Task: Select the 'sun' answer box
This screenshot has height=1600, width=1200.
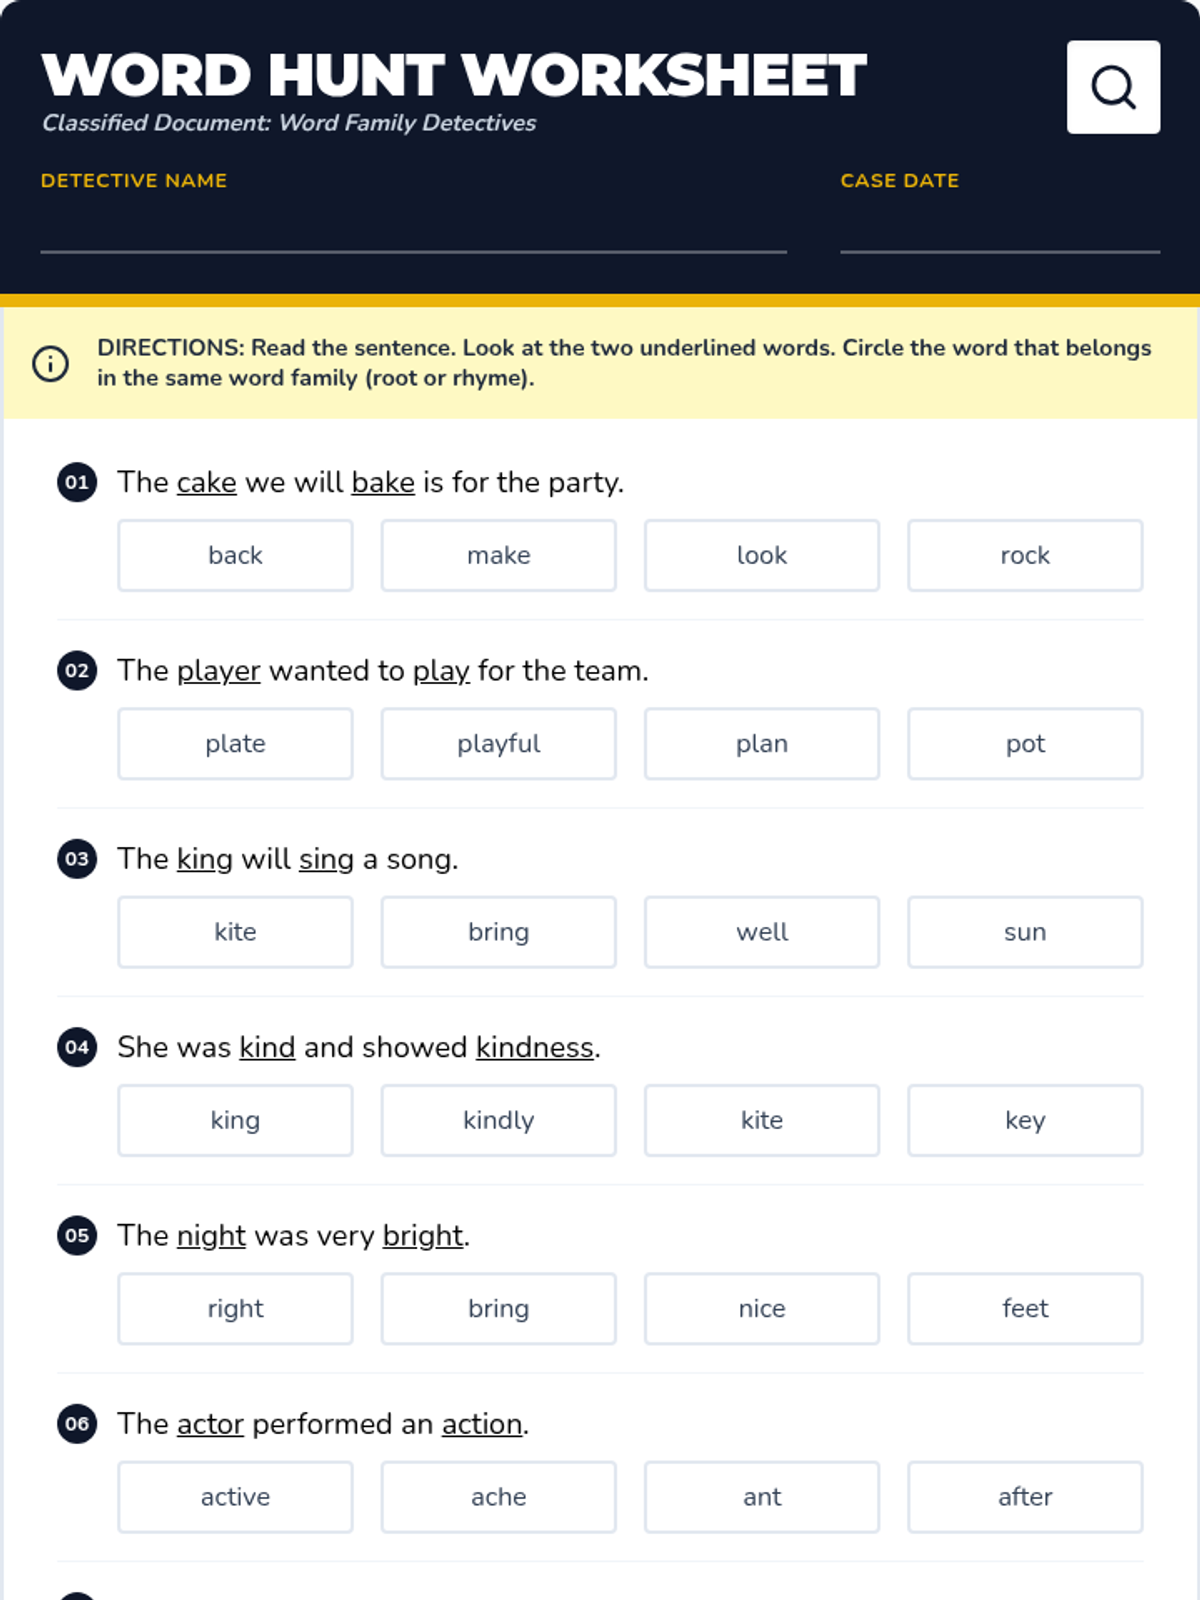Action: coord(1025,932)
